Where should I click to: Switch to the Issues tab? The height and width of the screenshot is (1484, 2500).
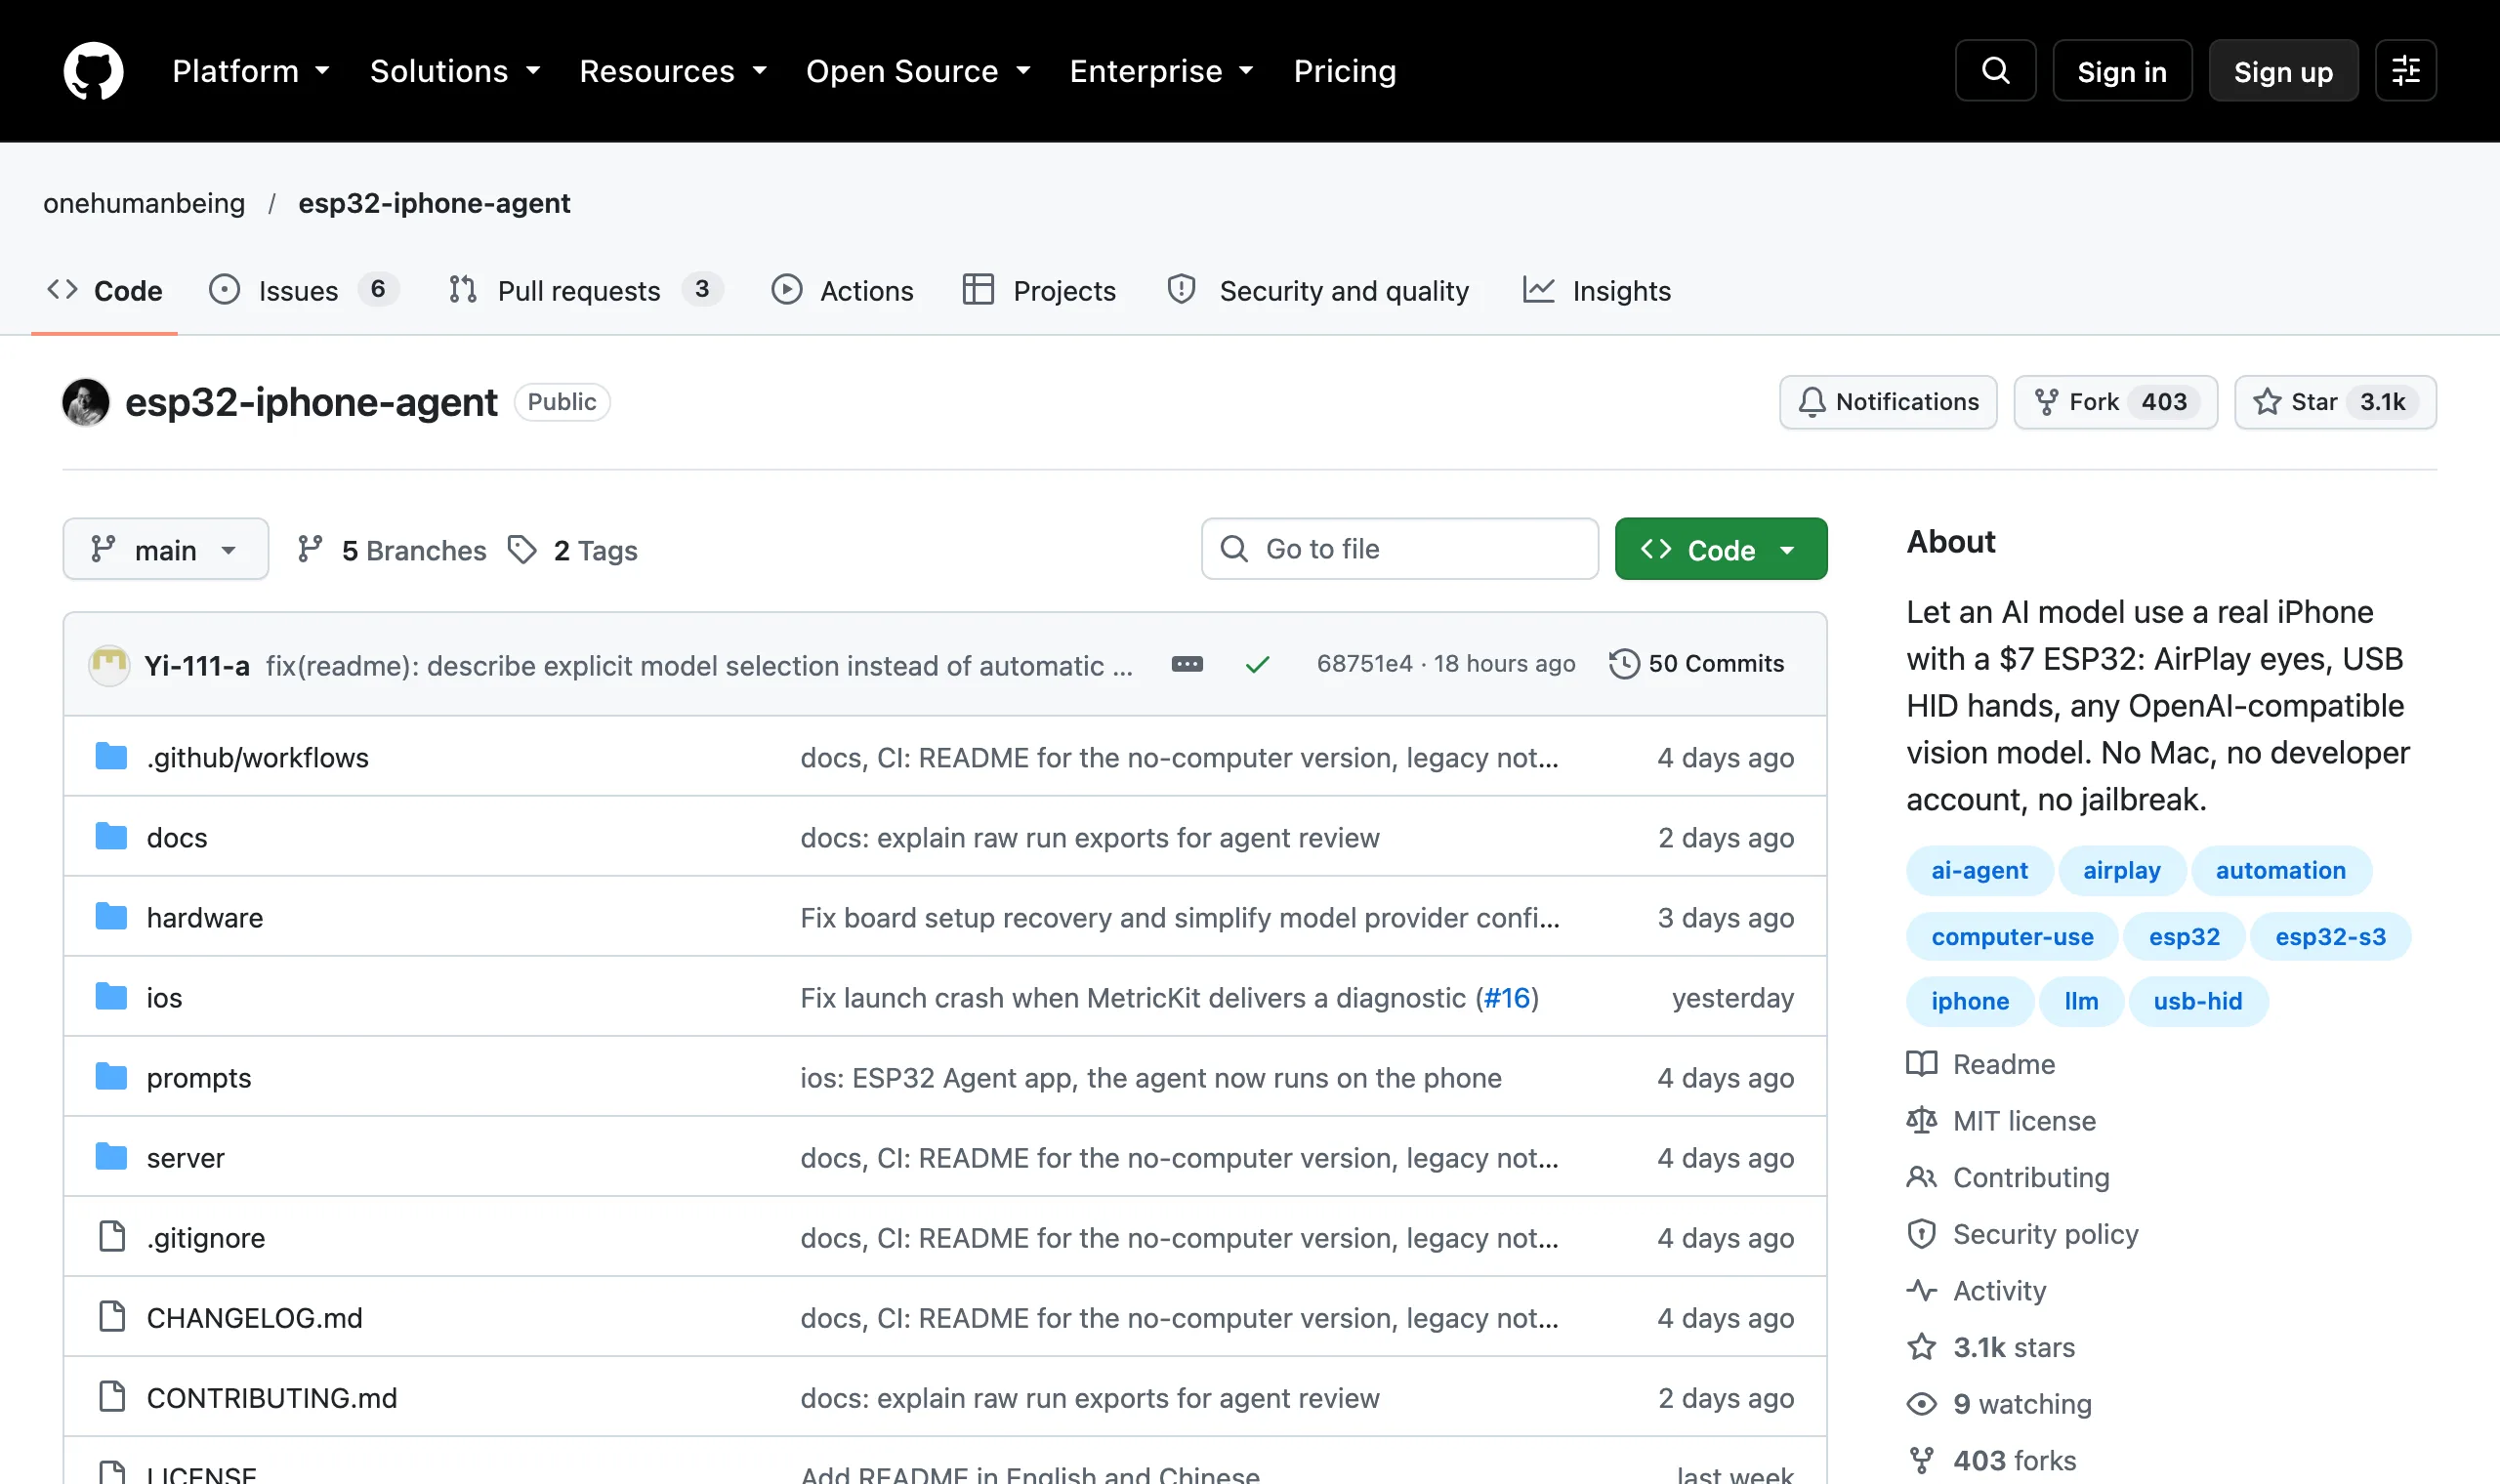click(x=303, y=291)
